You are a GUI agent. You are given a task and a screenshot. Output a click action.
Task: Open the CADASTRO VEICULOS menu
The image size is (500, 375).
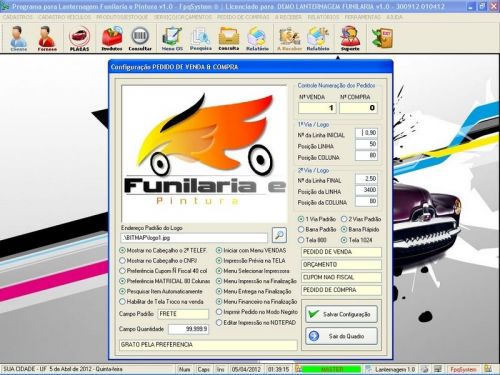tap(64, 17)
